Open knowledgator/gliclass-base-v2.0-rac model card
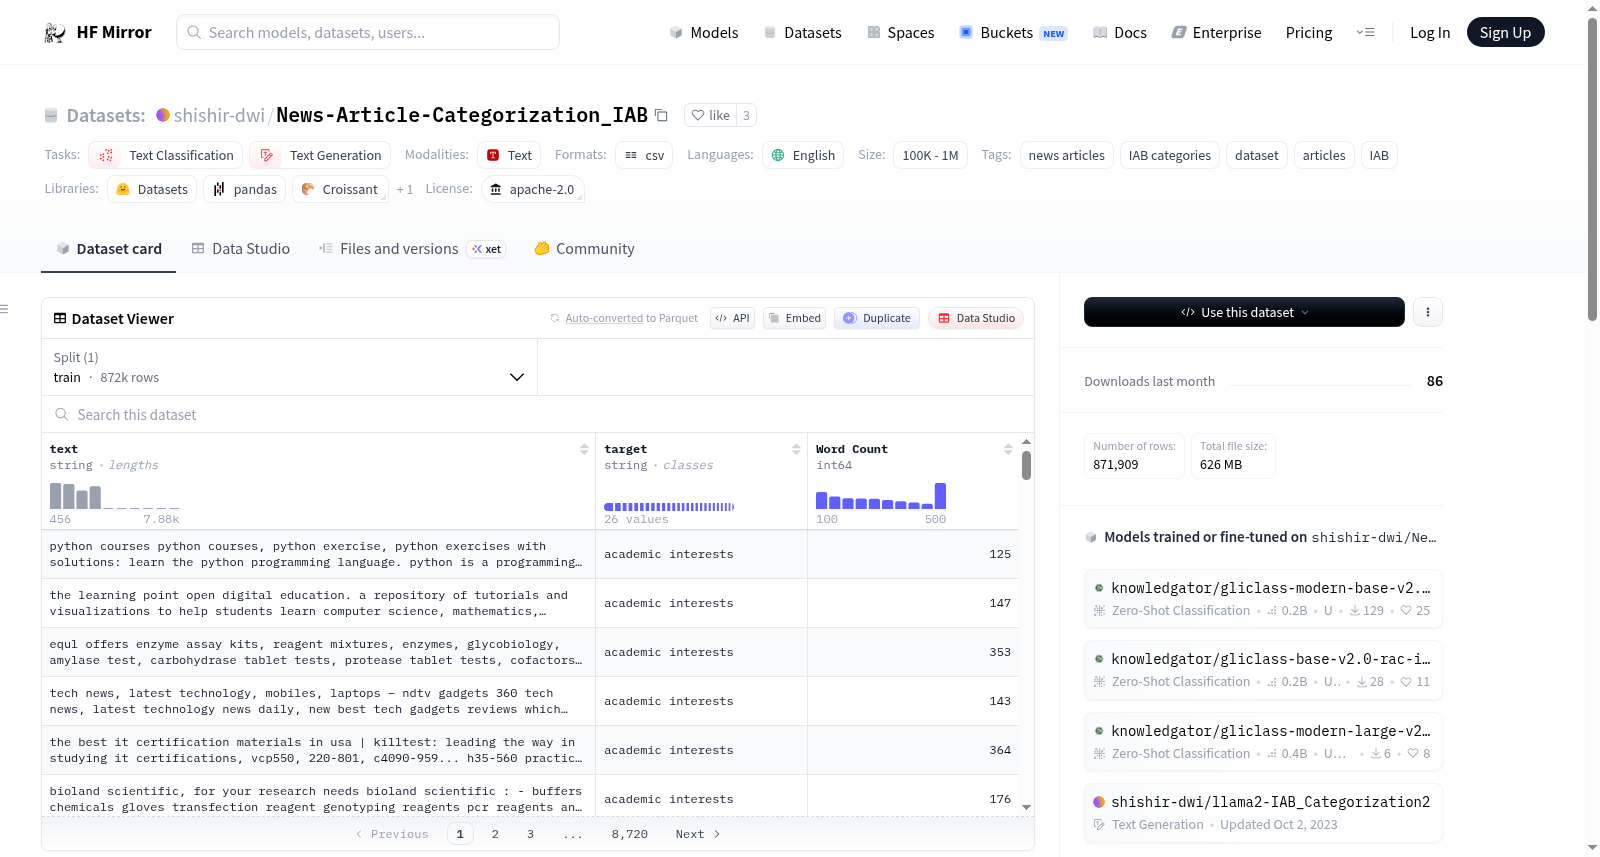This screenshot has height=857, width=1600. pos(1263,669)
